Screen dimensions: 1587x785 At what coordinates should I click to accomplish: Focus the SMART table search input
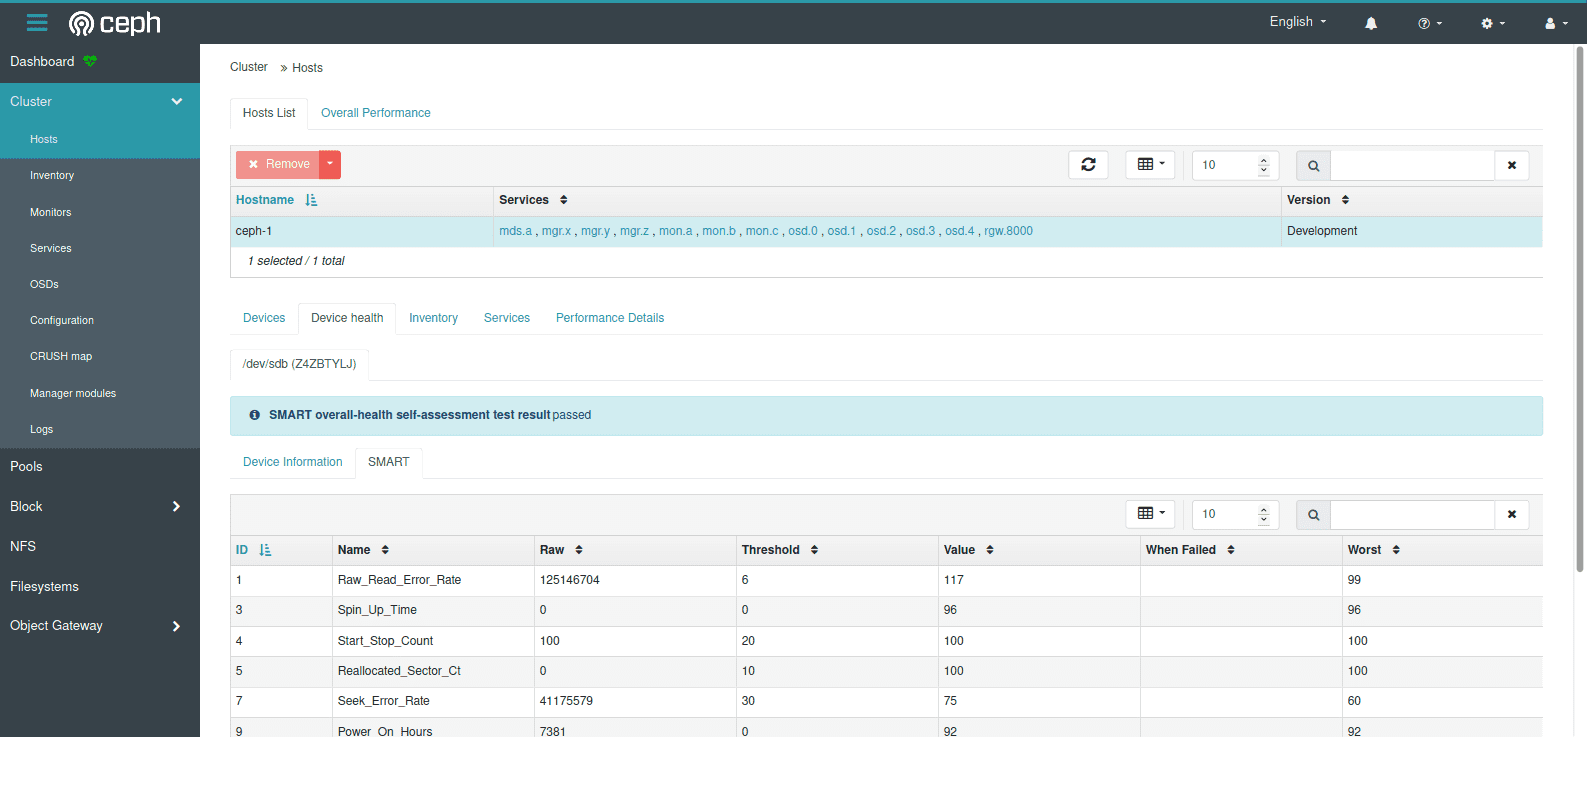click(1411, 515)
